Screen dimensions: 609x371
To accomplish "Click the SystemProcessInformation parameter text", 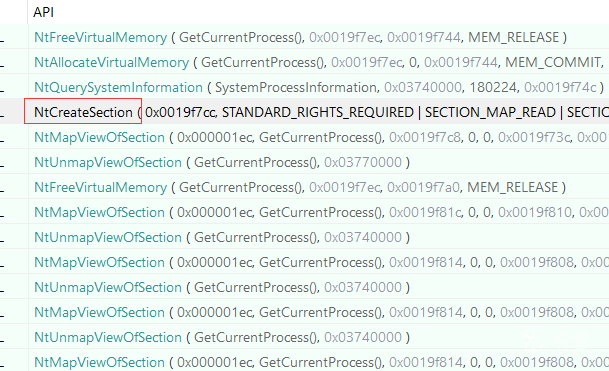I will (x=295, y=87).
